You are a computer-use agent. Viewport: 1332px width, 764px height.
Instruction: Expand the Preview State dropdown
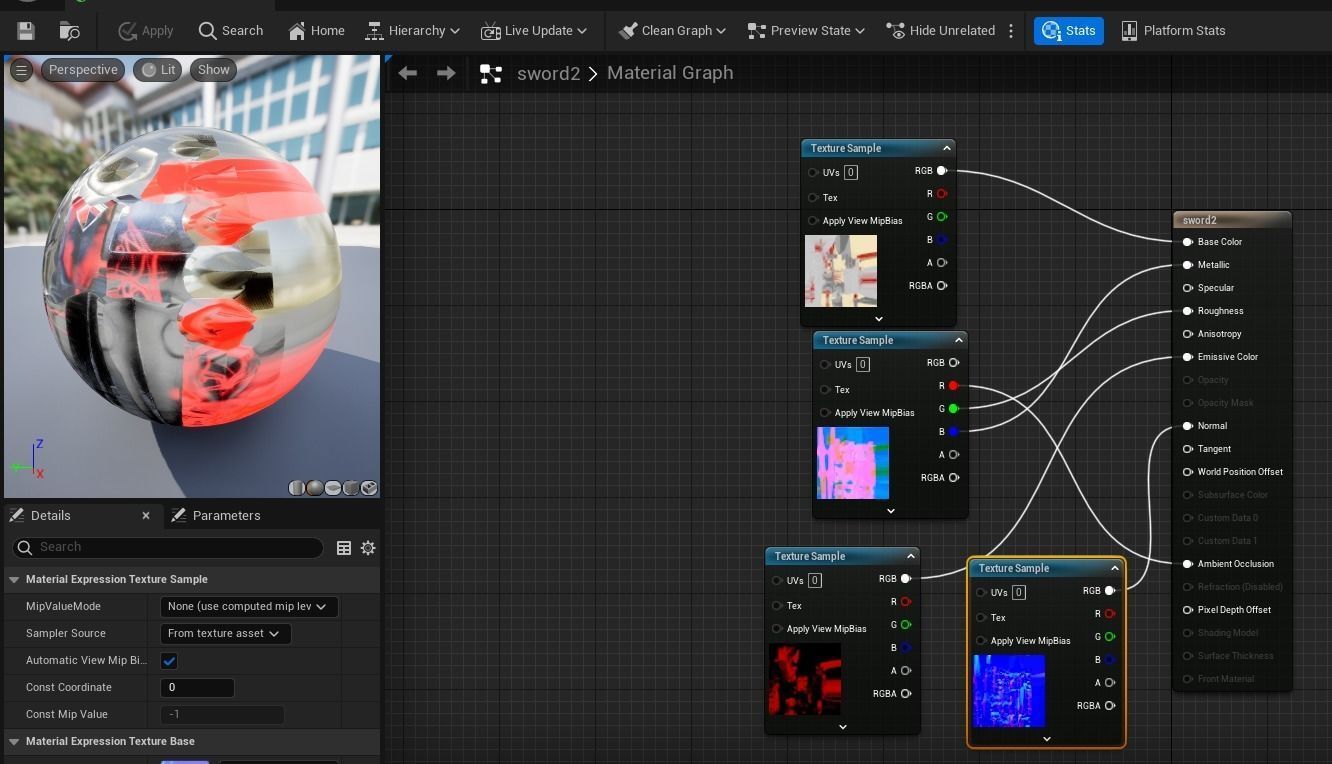[806, 31]
